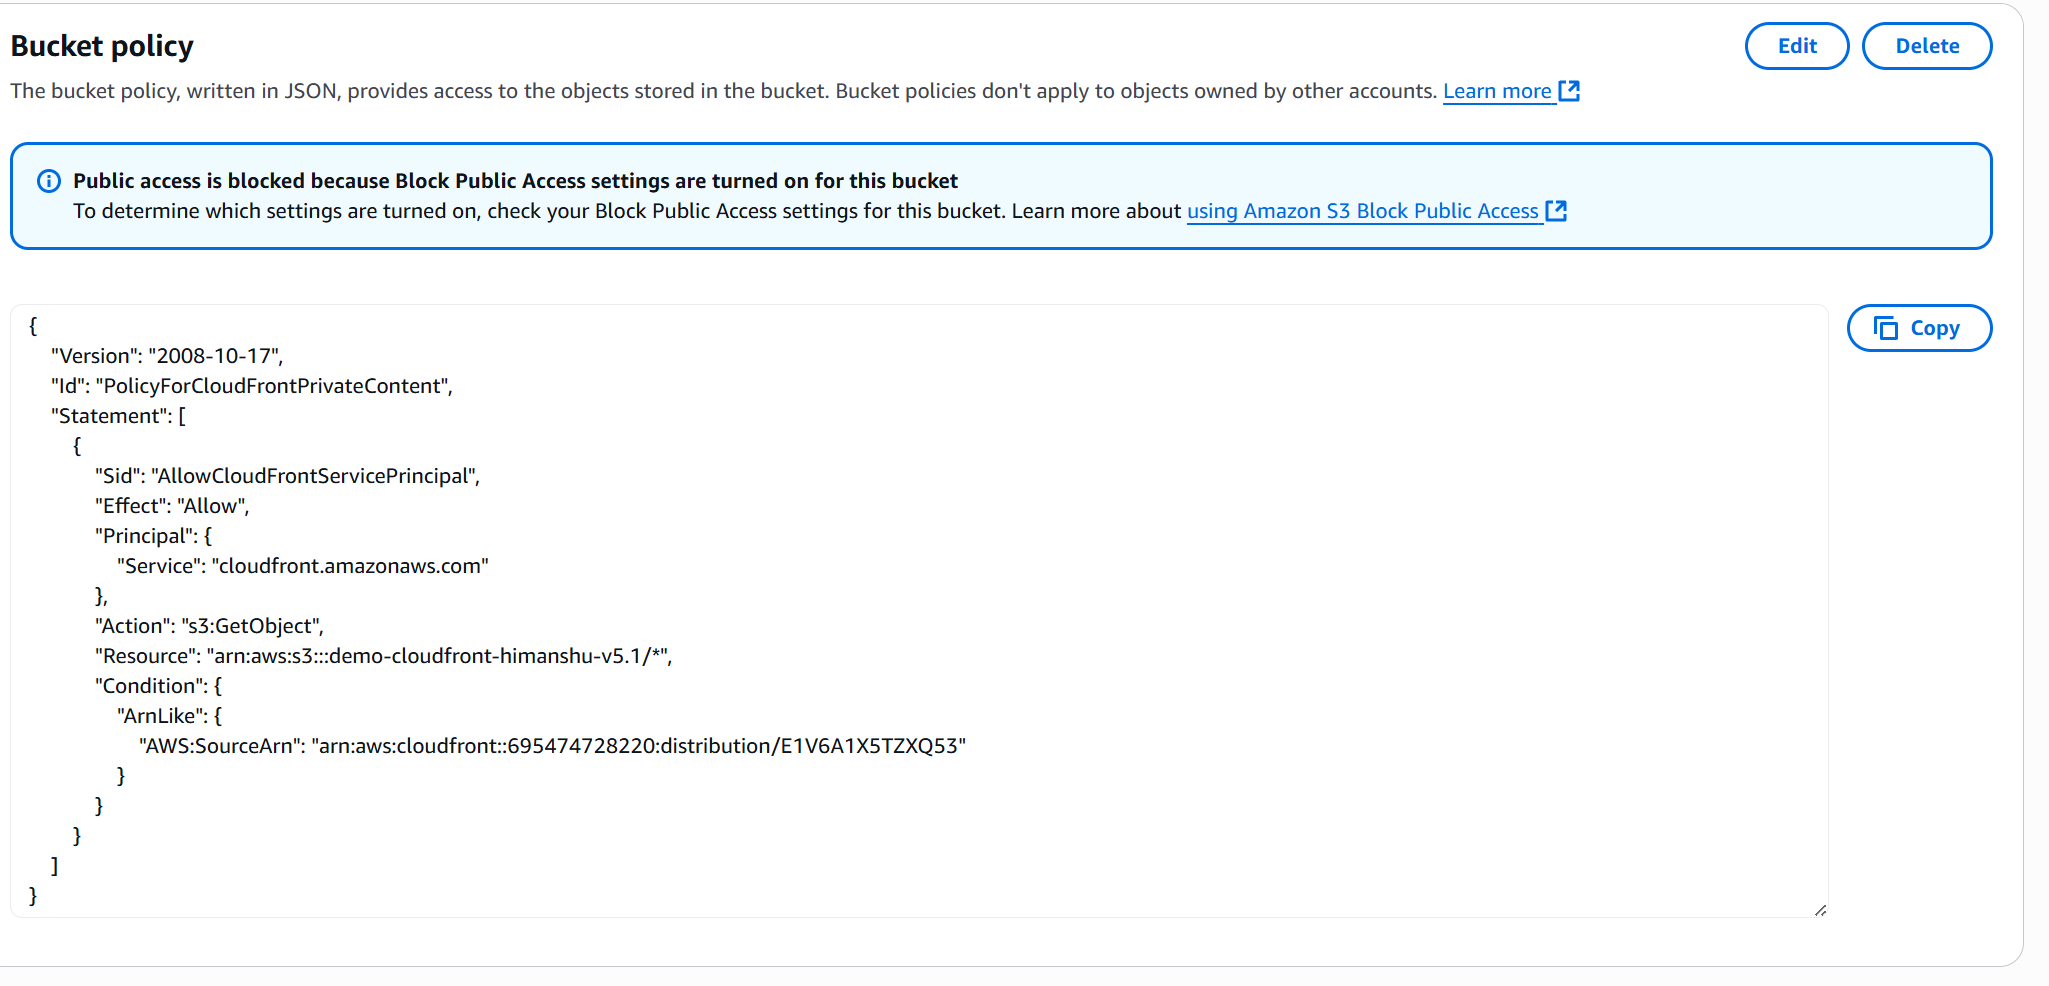
Task: Click the "Version" line in the policy
Action: [167, 356]
